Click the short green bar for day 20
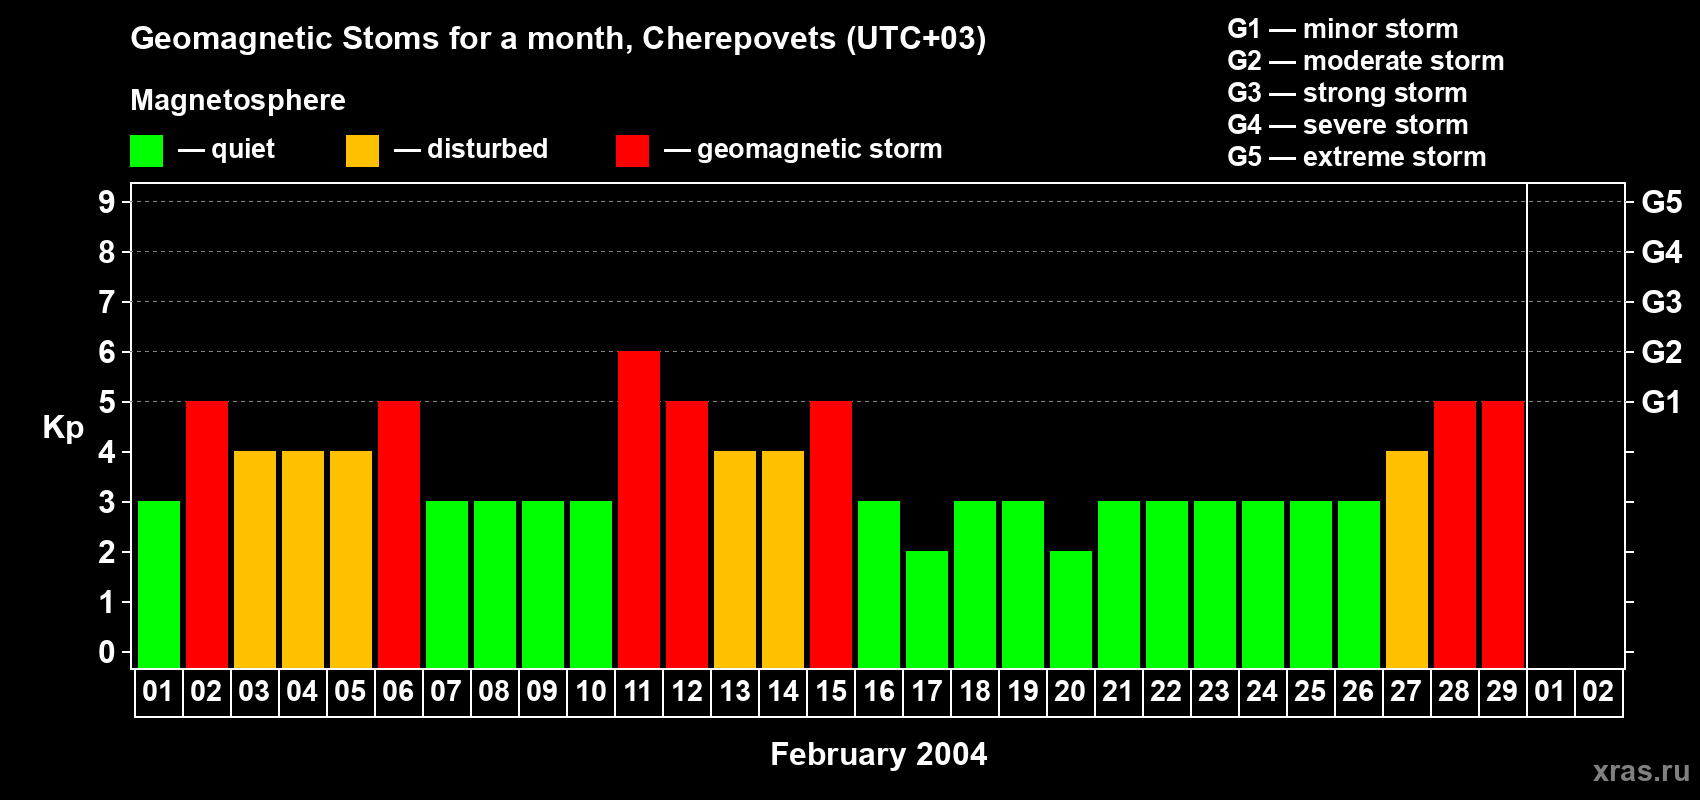Screen dimensions: 1700x800 point(1071,609)
